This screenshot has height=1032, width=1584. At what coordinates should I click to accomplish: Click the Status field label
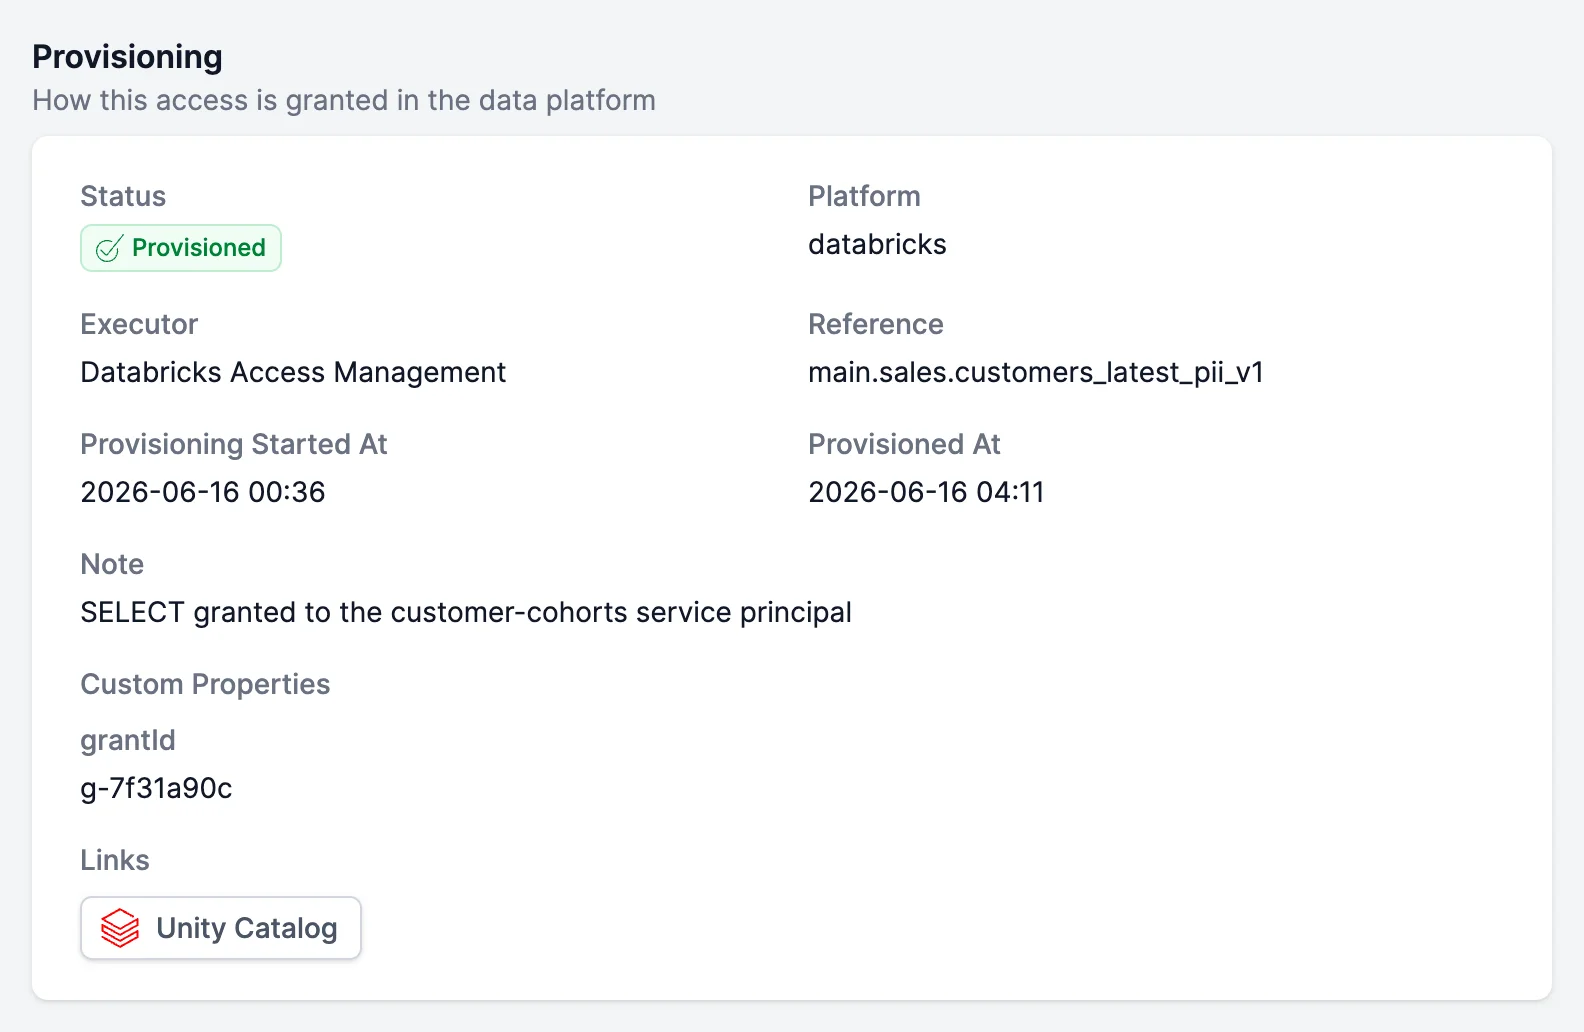123,196
